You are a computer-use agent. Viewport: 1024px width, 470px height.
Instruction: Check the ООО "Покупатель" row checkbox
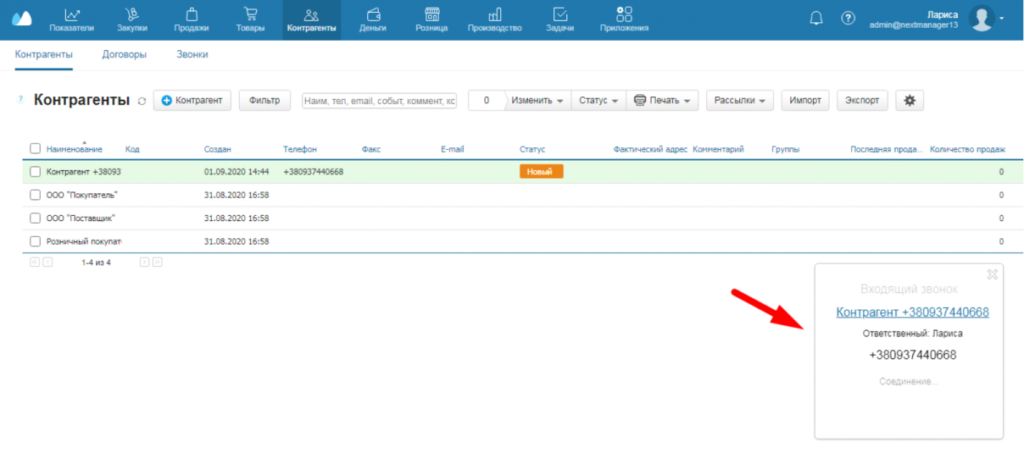click(35, 195)
